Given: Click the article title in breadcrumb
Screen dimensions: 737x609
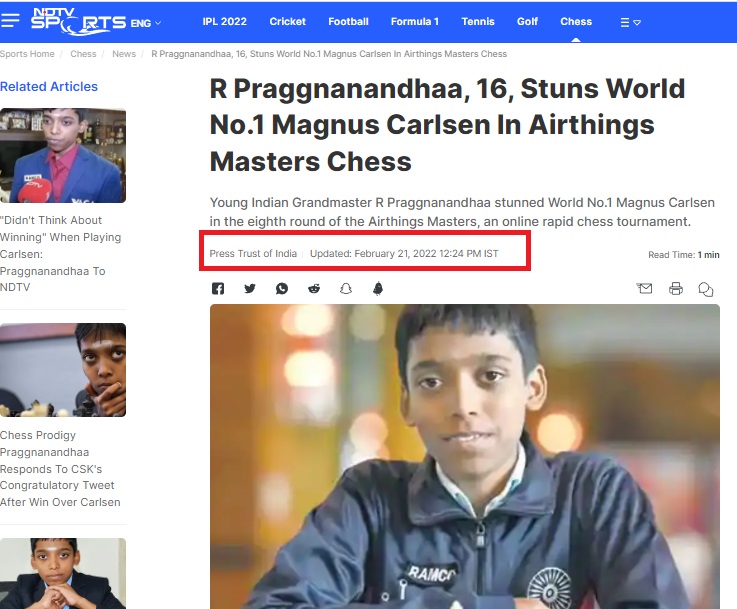Looking at the screenshot, I should click(329, 54).
